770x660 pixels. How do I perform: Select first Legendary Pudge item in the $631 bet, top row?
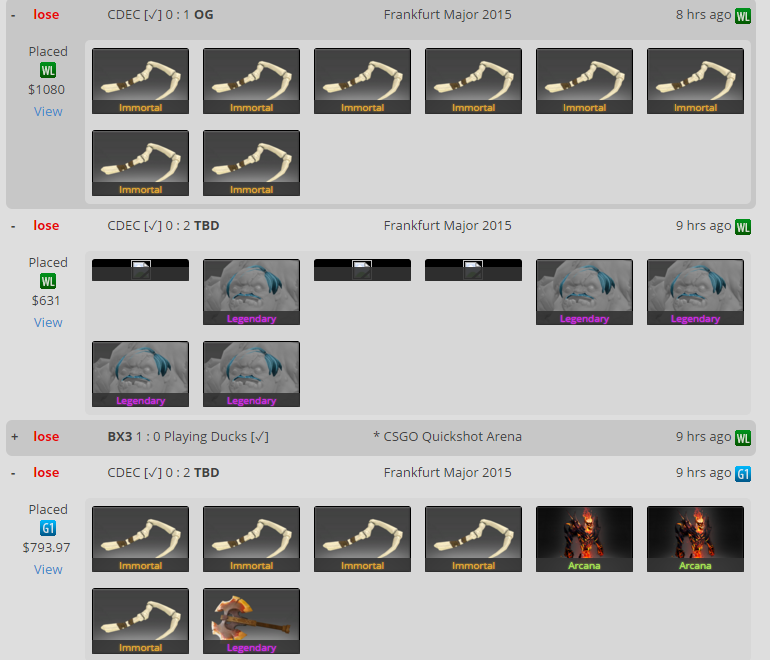point(251,292)
